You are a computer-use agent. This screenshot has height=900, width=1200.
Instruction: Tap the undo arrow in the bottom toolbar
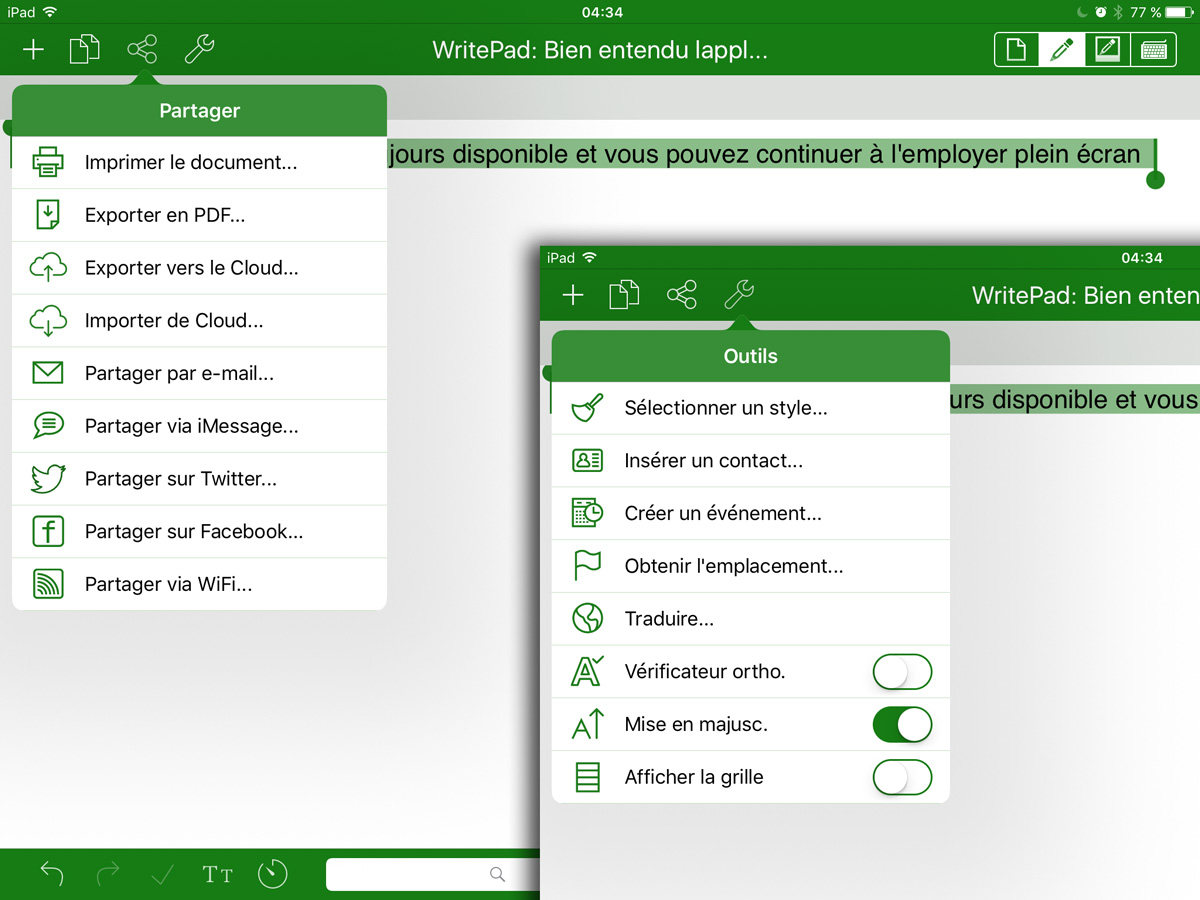coord(51,874)
